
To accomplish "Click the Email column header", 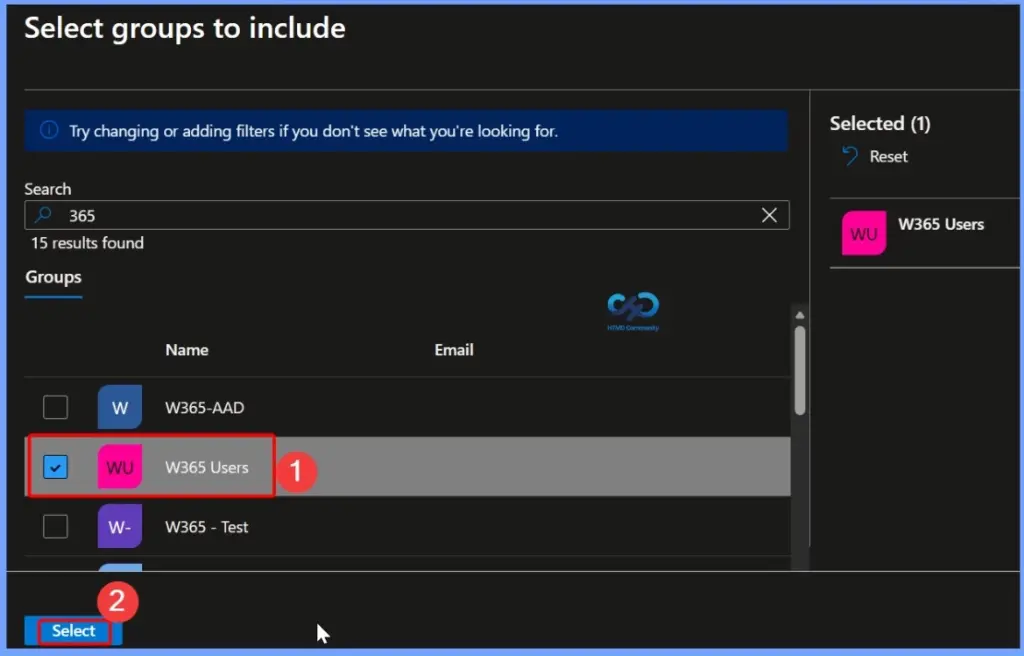I will pos(454,350).
